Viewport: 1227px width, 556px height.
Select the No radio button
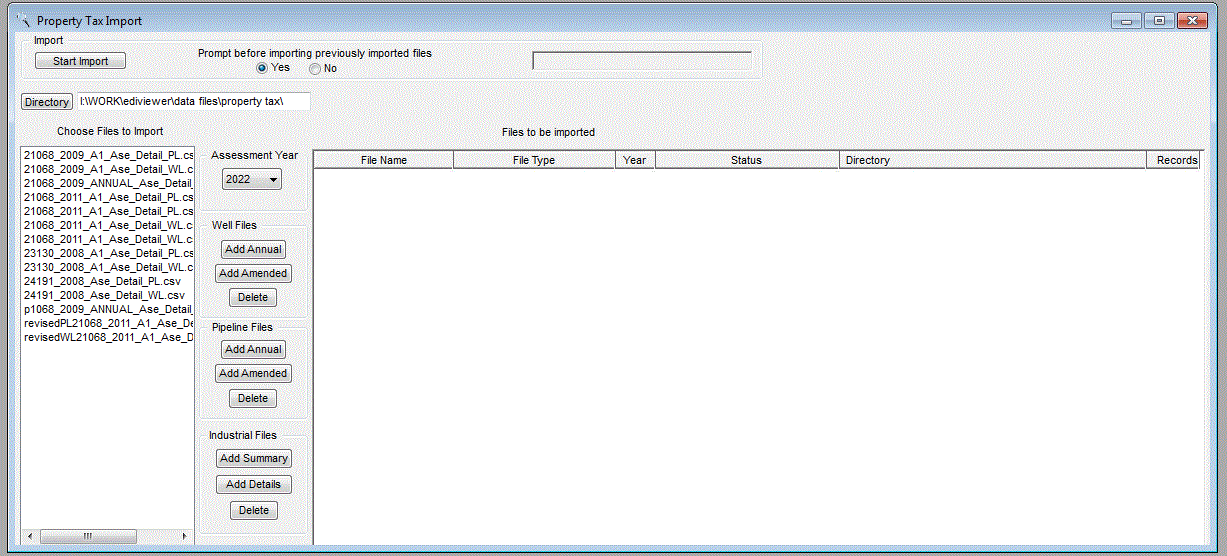click(315, 69)
